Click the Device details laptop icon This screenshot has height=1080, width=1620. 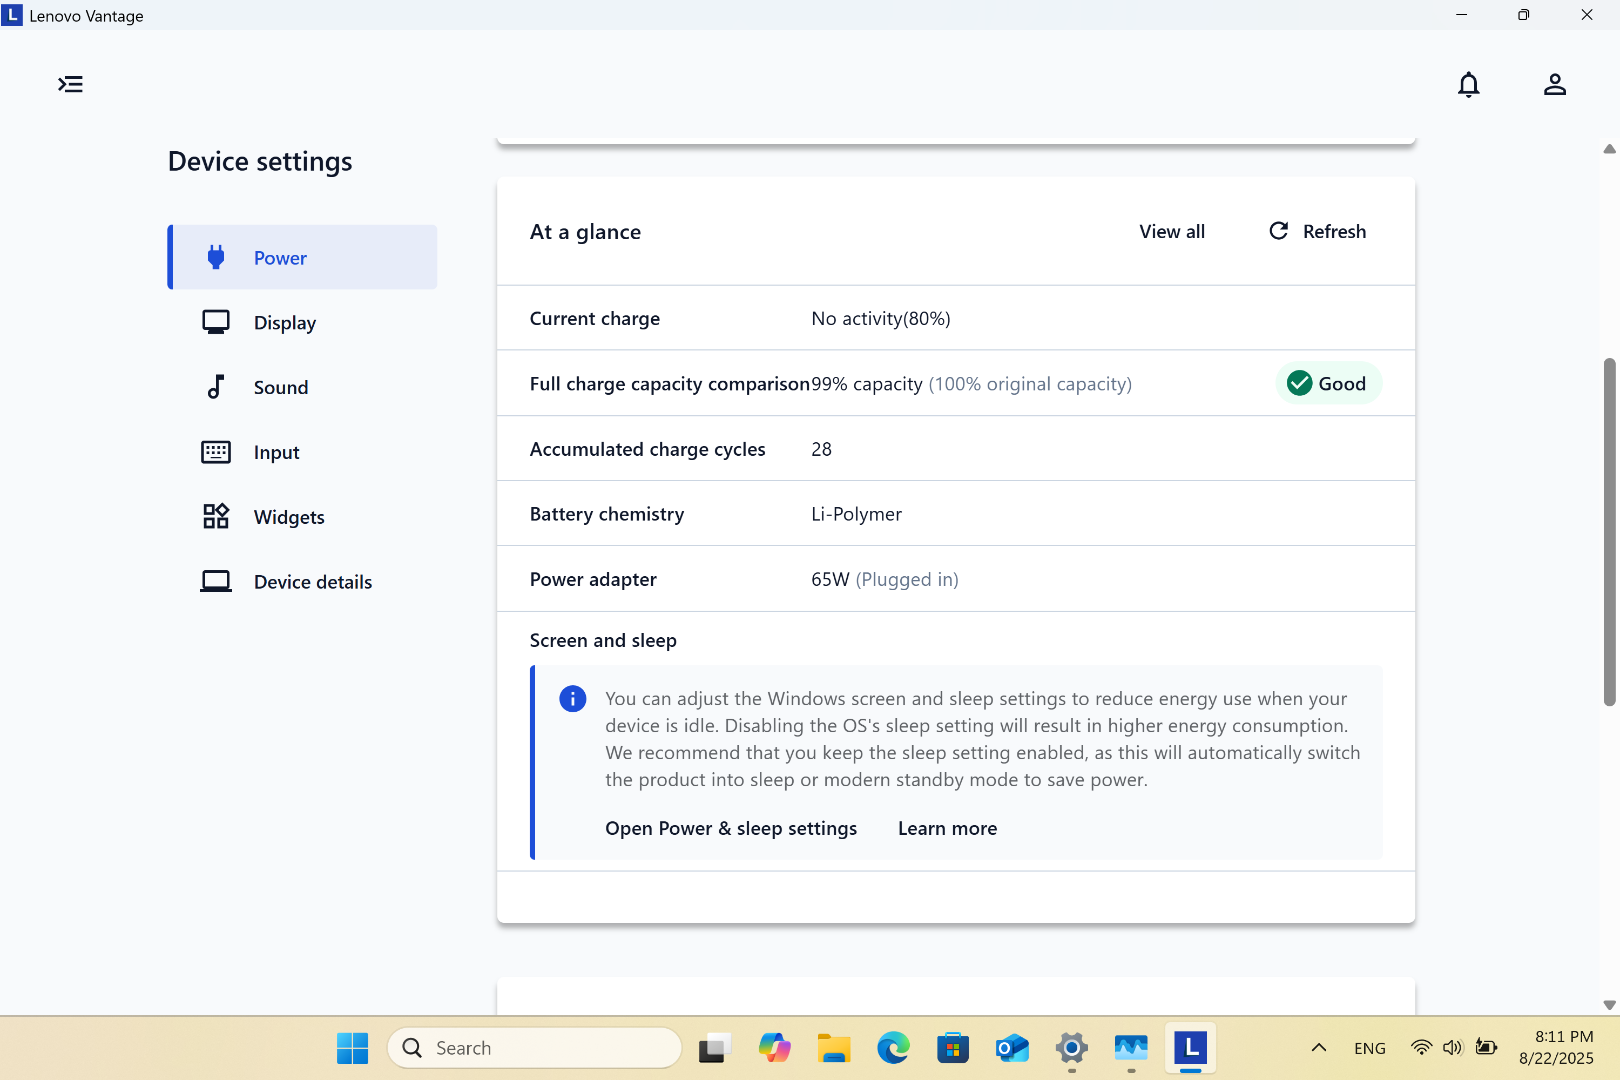click(x=216, y=581)
